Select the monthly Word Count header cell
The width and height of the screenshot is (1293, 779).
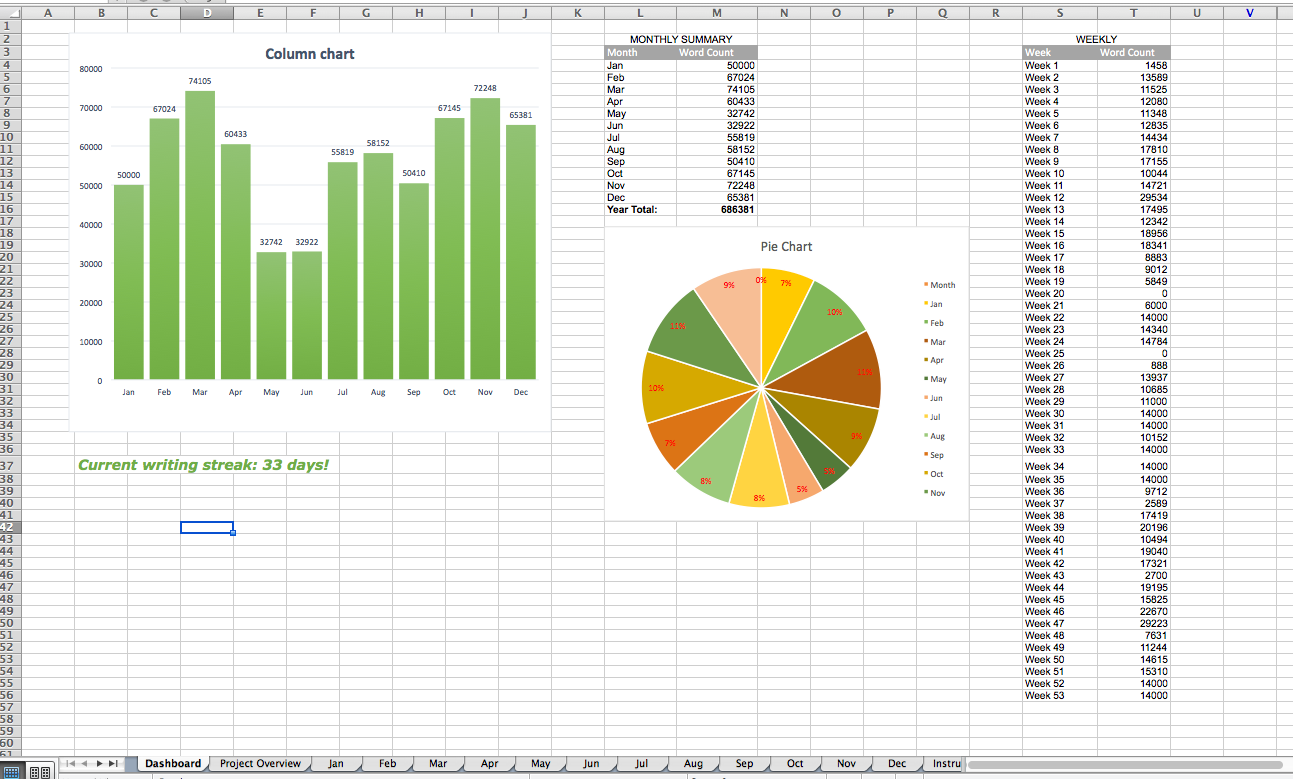[717, 52]
